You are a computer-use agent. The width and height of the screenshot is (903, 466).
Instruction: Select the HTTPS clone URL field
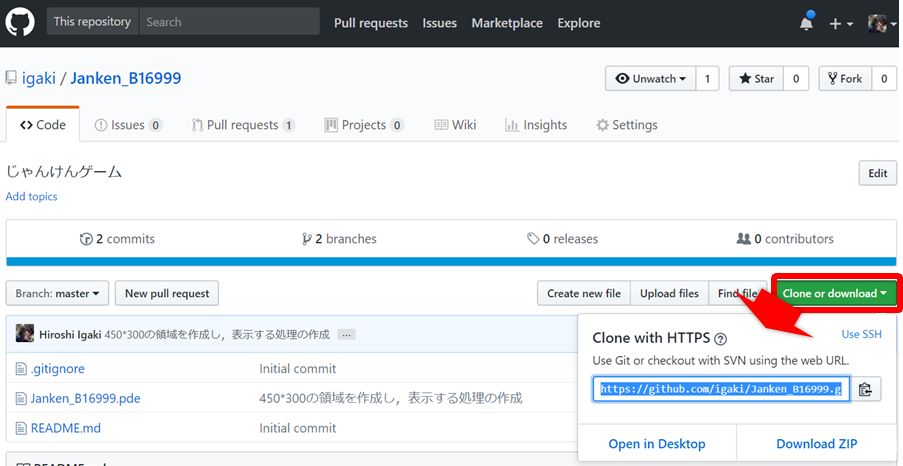click(x=721, y=389)
